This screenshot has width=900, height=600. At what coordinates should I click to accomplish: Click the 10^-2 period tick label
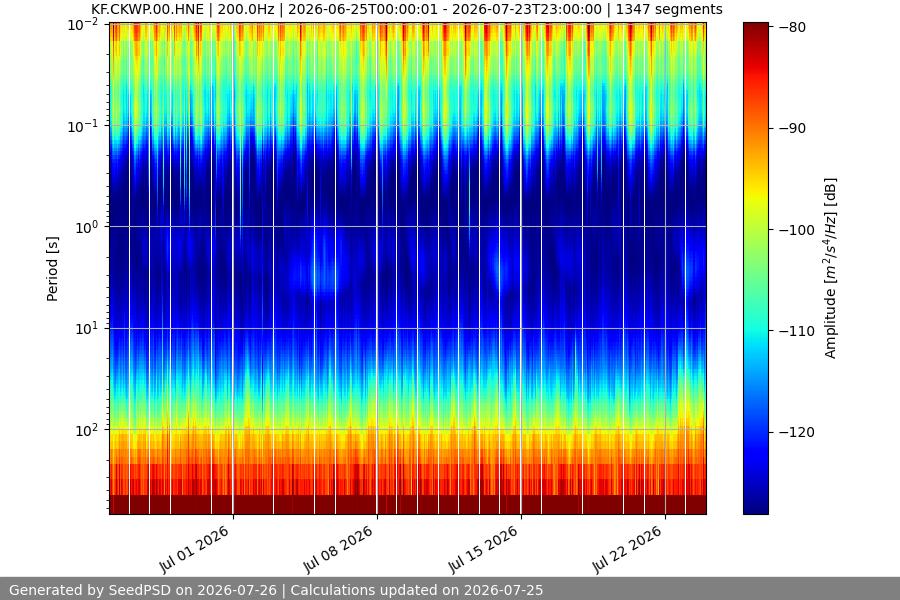pos(83,25)
